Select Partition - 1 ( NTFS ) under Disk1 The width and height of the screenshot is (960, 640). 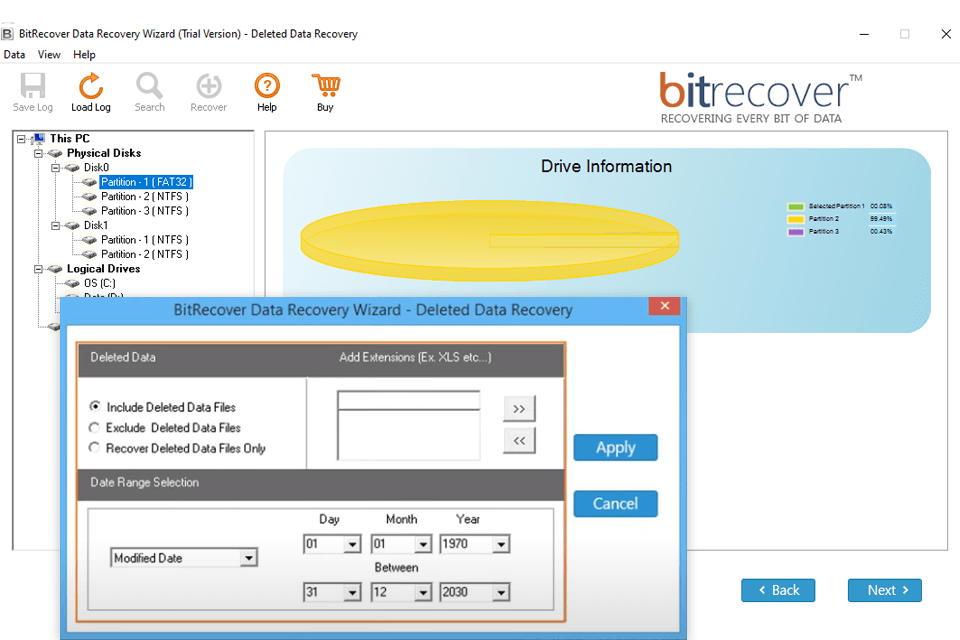[x=144, y=240]
